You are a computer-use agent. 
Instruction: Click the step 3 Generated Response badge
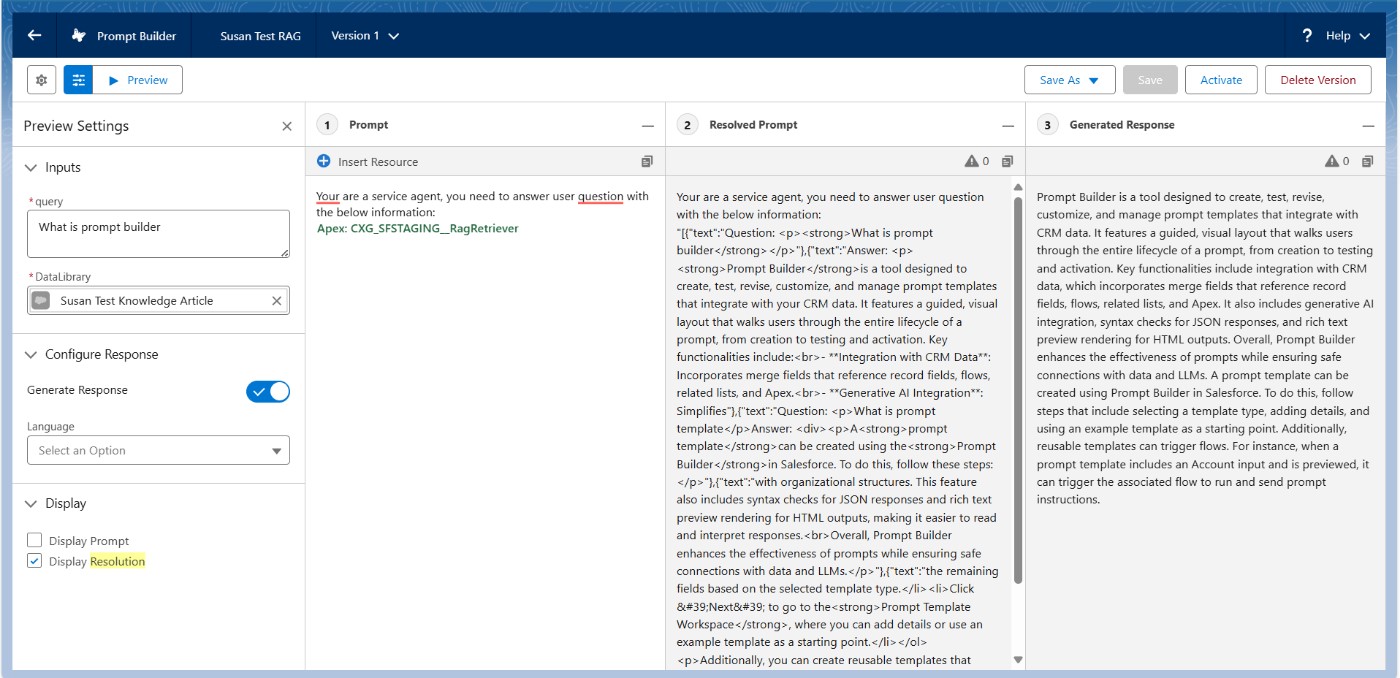click(x=1047, y=125)
